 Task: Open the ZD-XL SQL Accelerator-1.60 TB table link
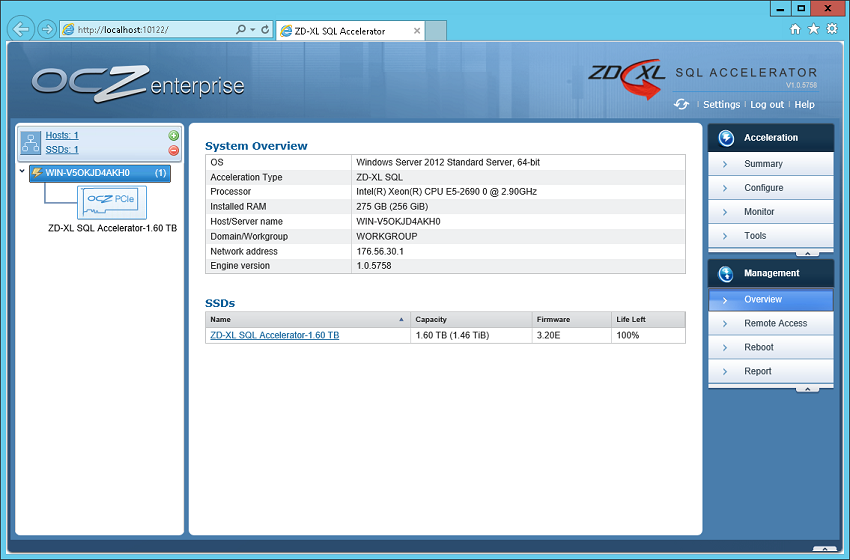click(274, 335)
